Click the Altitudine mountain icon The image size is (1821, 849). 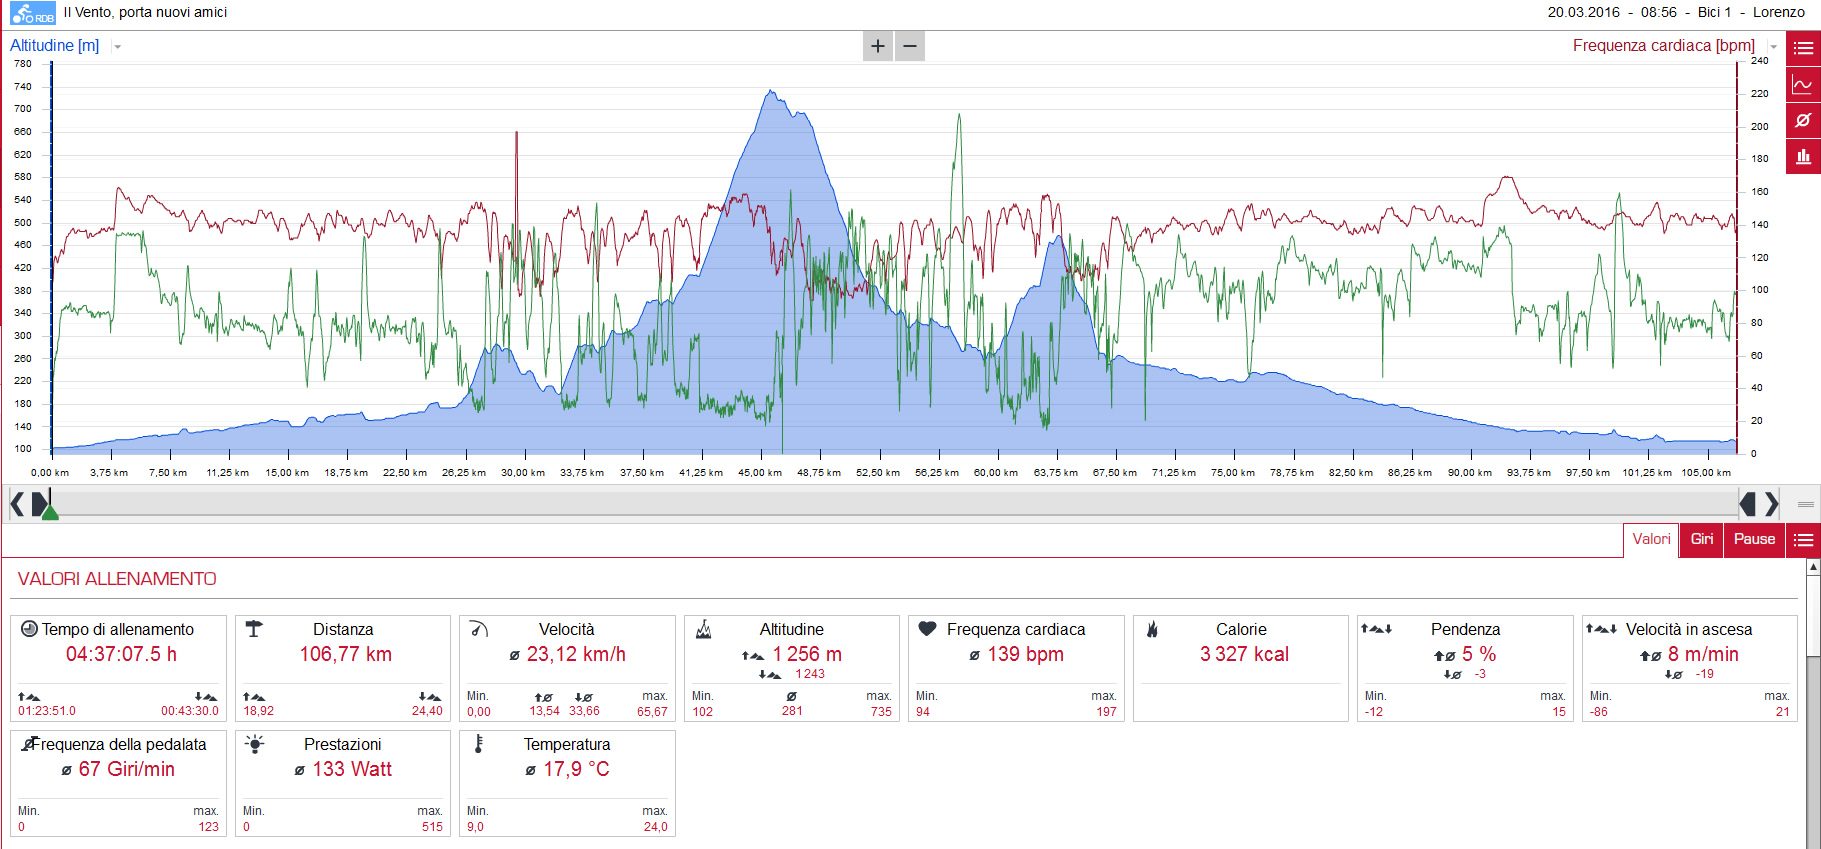703,629
